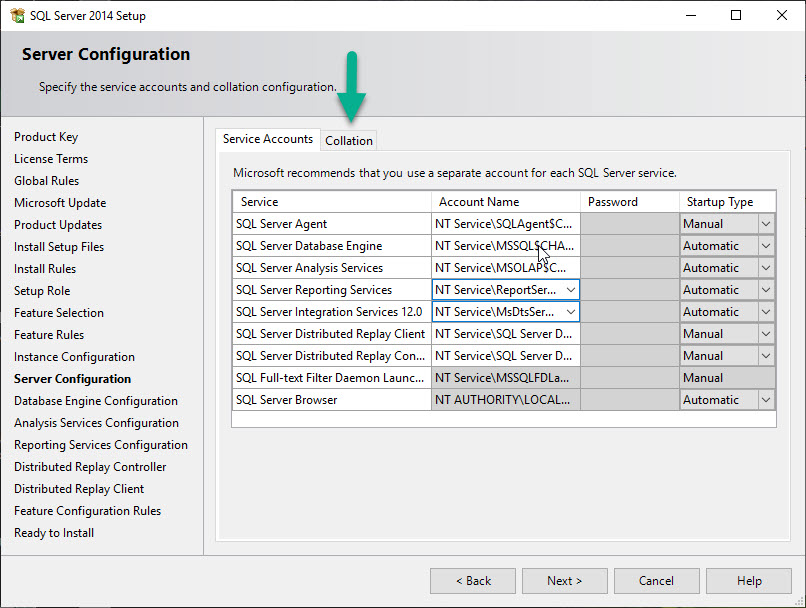Select License Terms step in sidebar

tap(51, 159)
